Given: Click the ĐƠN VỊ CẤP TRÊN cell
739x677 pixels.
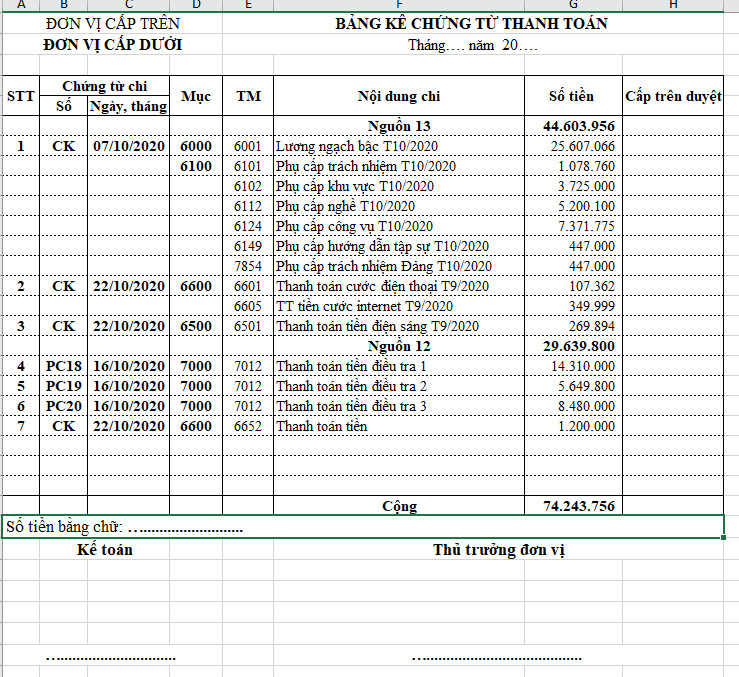Looking at the screenshot, I should click(113, 23).
